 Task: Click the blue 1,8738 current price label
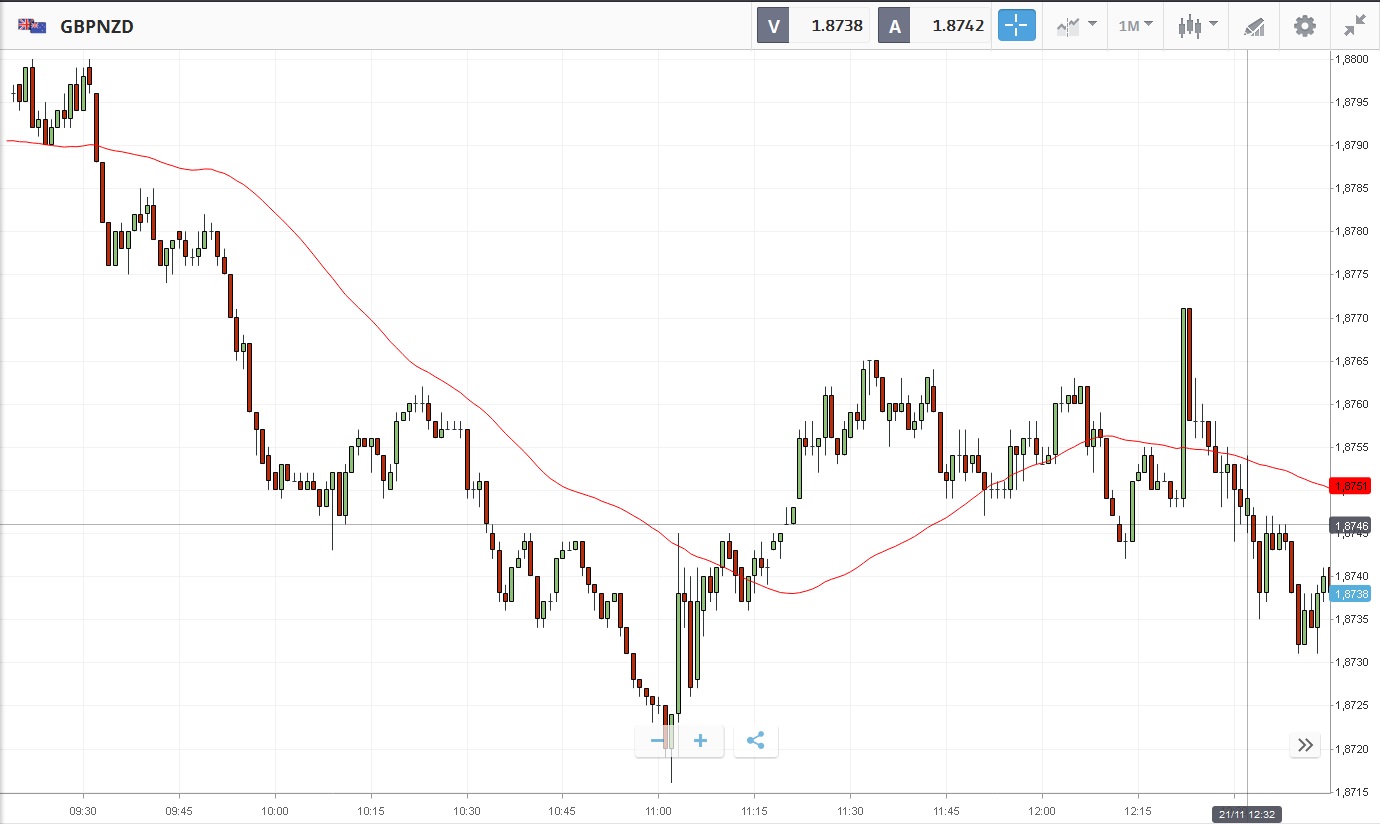coord(1350,594)
